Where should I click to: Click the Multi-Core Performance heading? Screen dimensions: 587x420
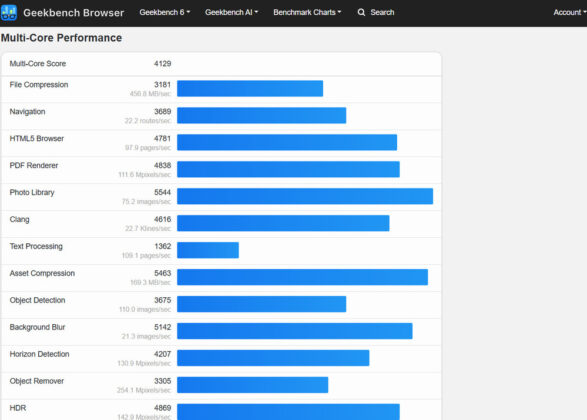point(61,38)
